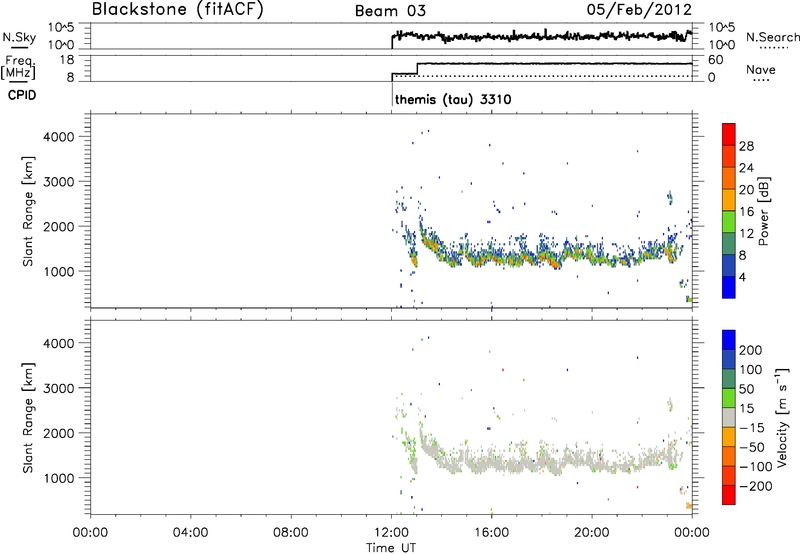Select the 16:00 time tick label

pyautogui.click(x=491, y=533)
